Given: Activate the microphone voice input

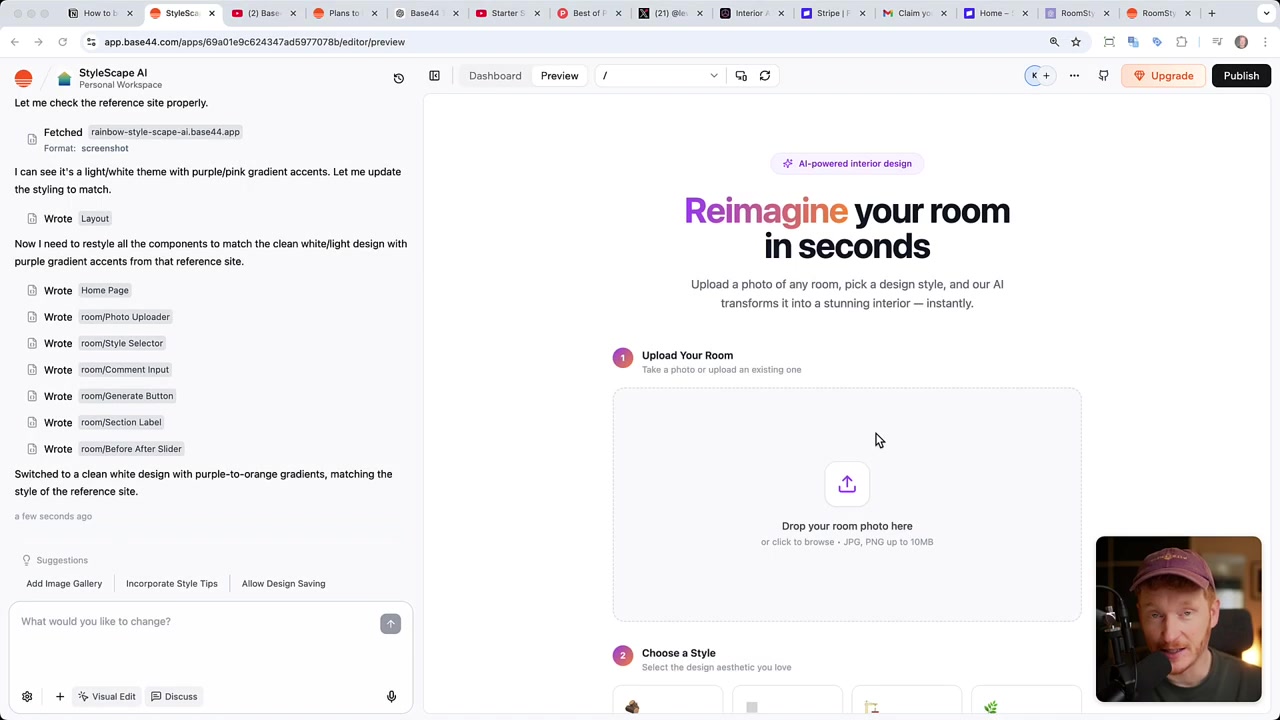Looking at the screenshot, I should click(x=391, y=696).
